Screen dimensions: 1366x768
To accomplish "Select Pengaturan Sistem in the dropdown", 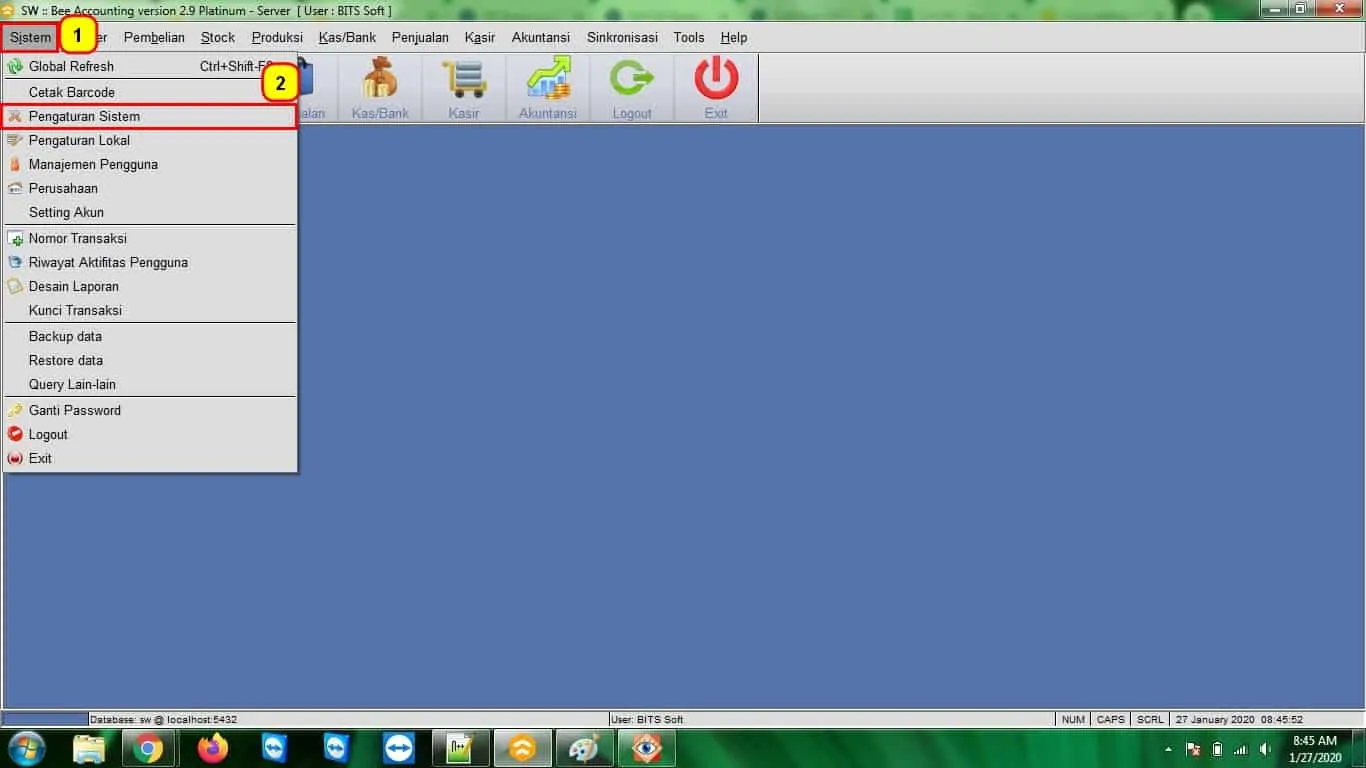I will pyautogui.click(x=150, y=116).
